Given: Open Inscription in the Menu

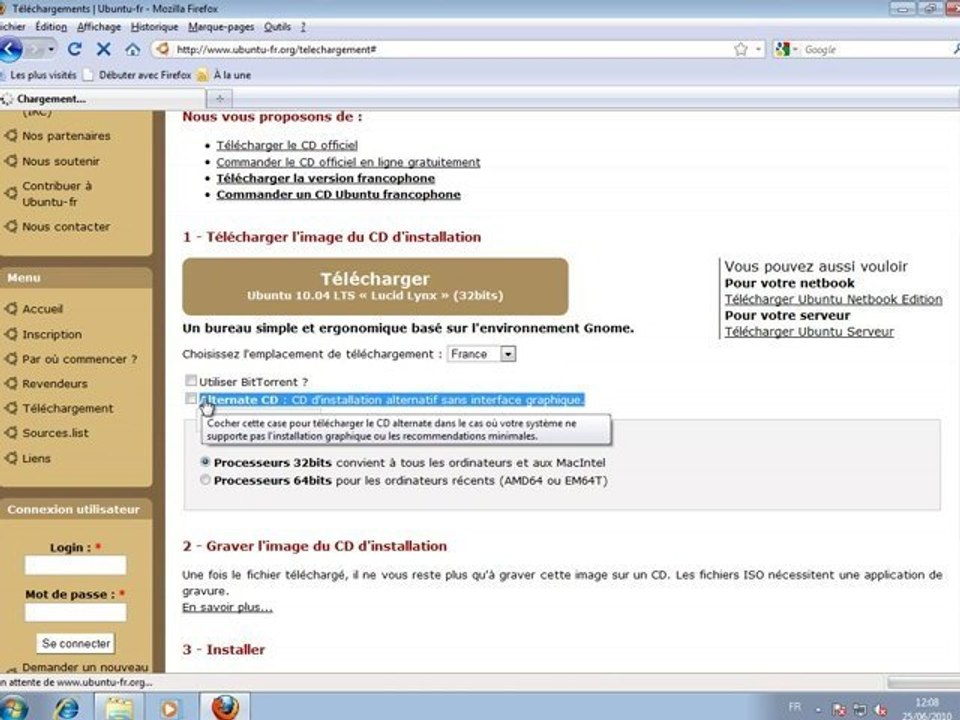Looking at the screenshot, I should (x=51, y=334).
